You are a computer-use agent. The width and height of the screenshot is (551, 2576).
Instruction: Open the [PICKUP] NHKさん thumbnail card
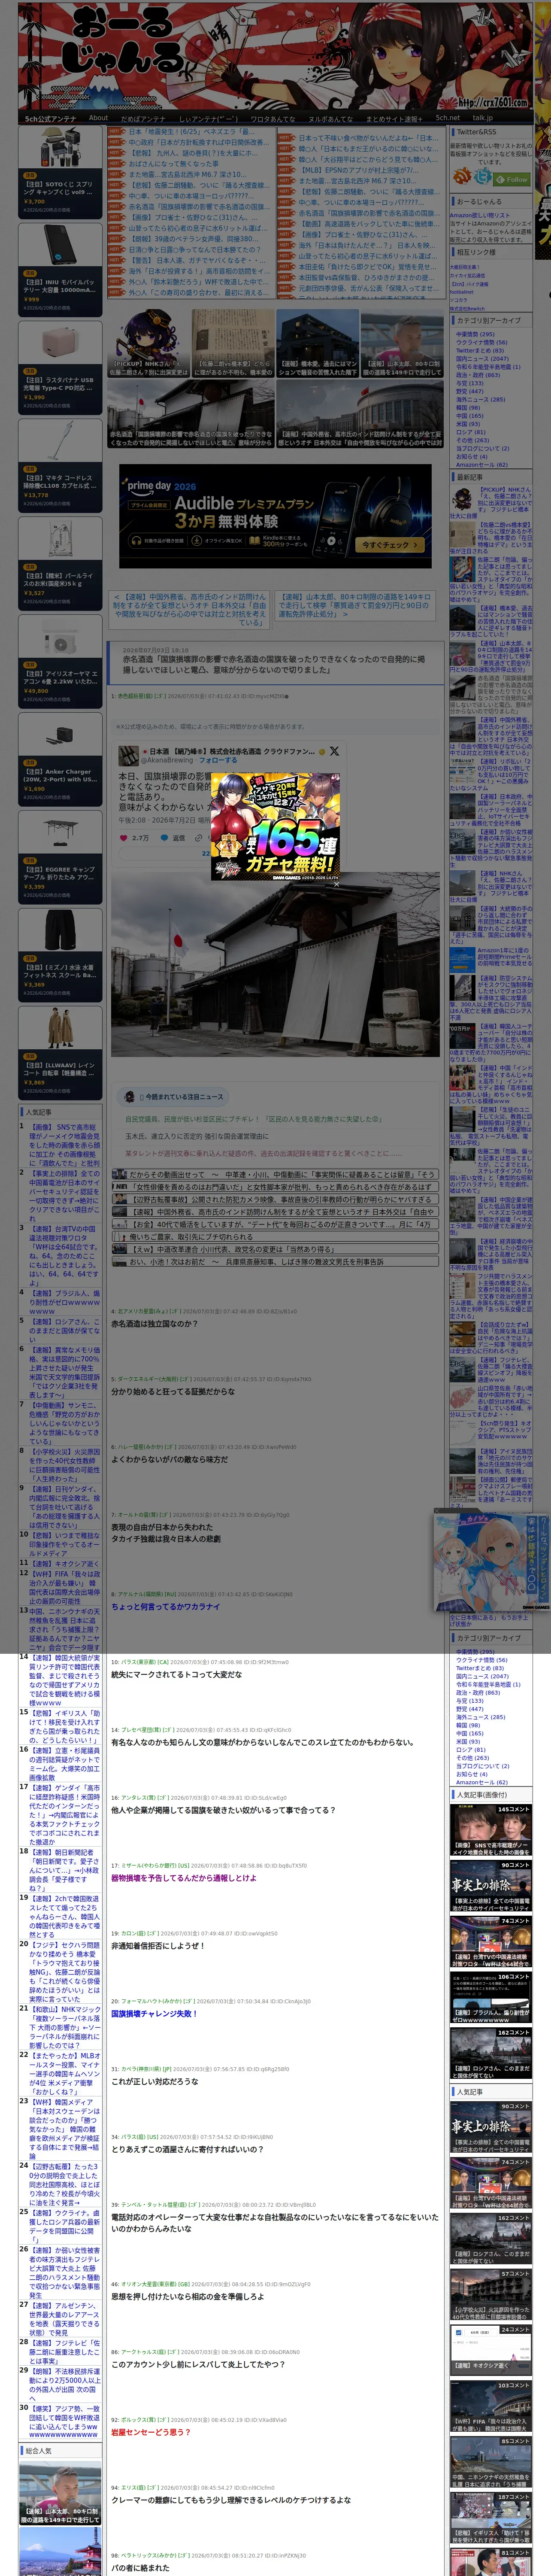(149, 343)
